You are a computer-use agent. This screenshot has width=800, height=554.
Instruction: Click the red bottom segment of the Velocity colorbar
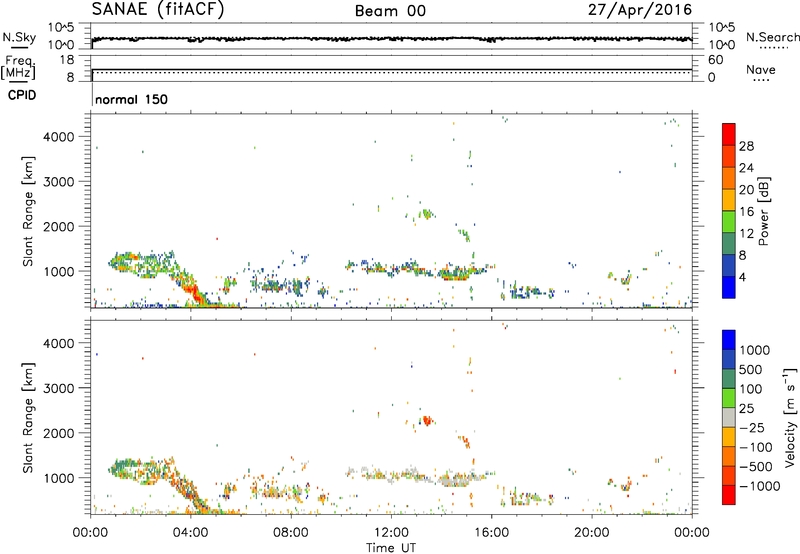pyautogui.click(x=729, y=495)
